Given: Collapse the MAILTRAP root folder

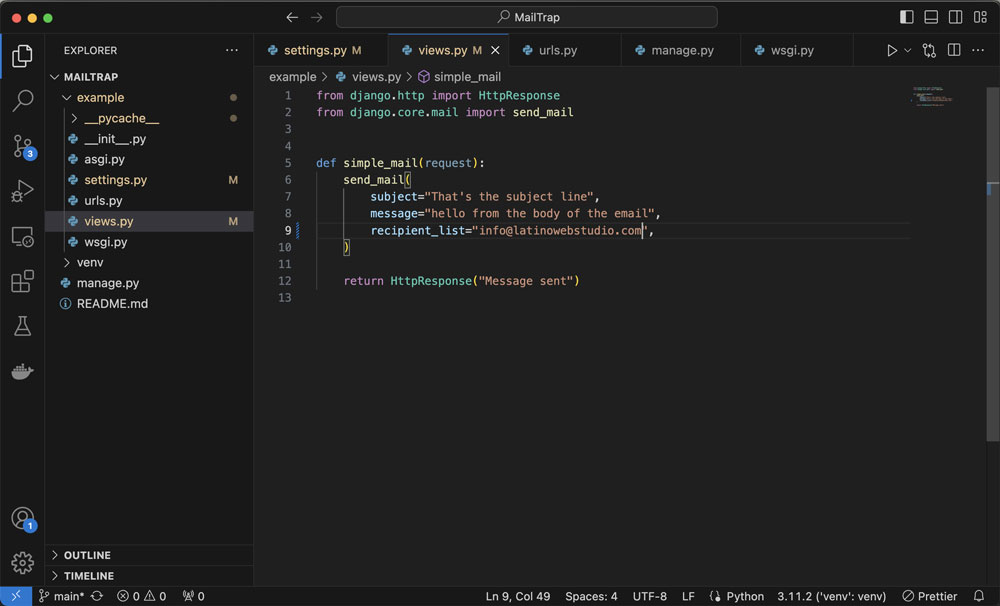Looking at the screenshot, I should (149, 77).
